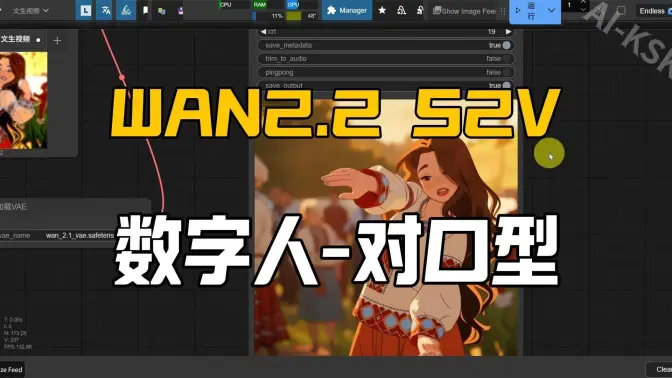Click the batch count number field

pos(570,5)
